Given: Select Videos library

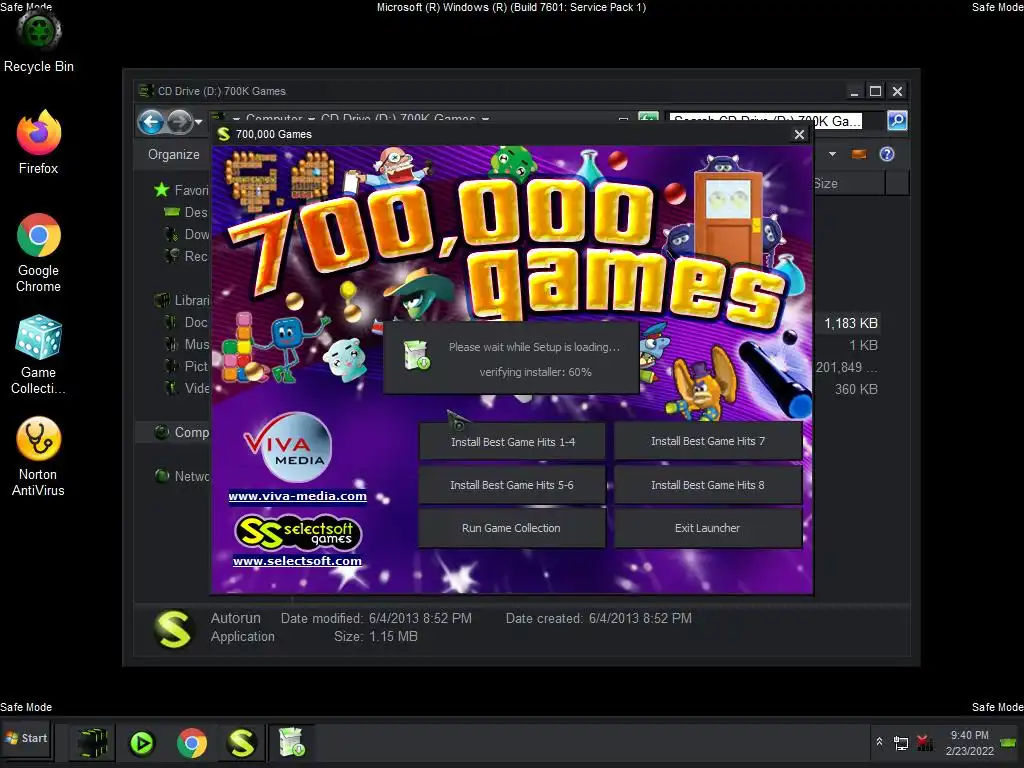Looking at the screenshot, I should click(x=185, y=389).
